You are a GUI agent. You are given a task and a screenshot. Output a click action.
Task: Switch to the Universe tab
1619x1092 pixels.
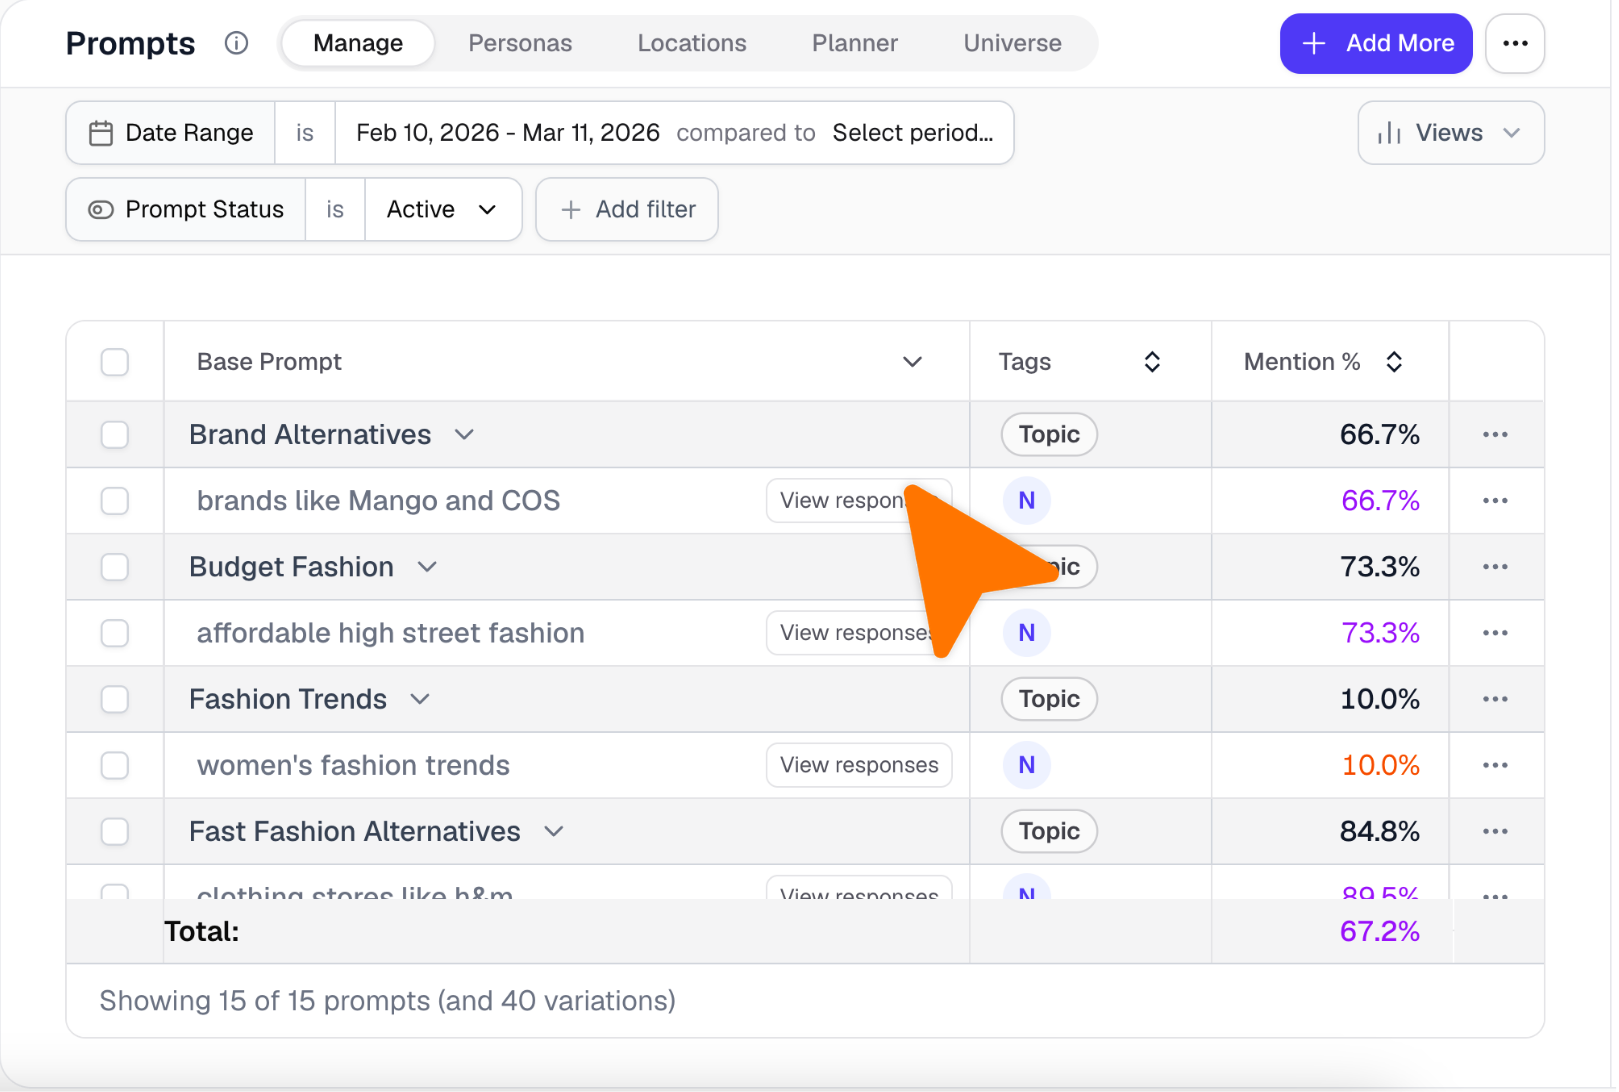(x=1012, y=43)
